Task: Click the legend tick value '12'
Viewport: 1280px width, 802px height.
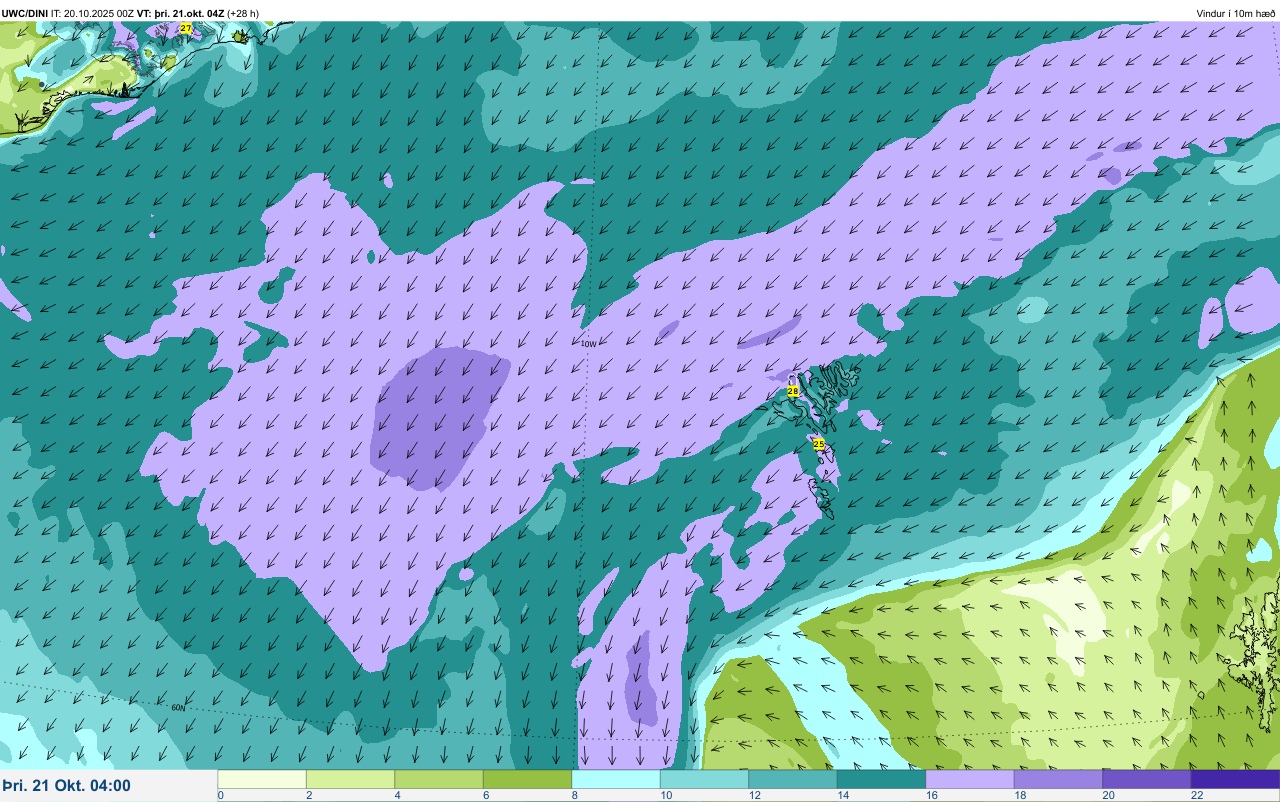Action: click(754, 795)
